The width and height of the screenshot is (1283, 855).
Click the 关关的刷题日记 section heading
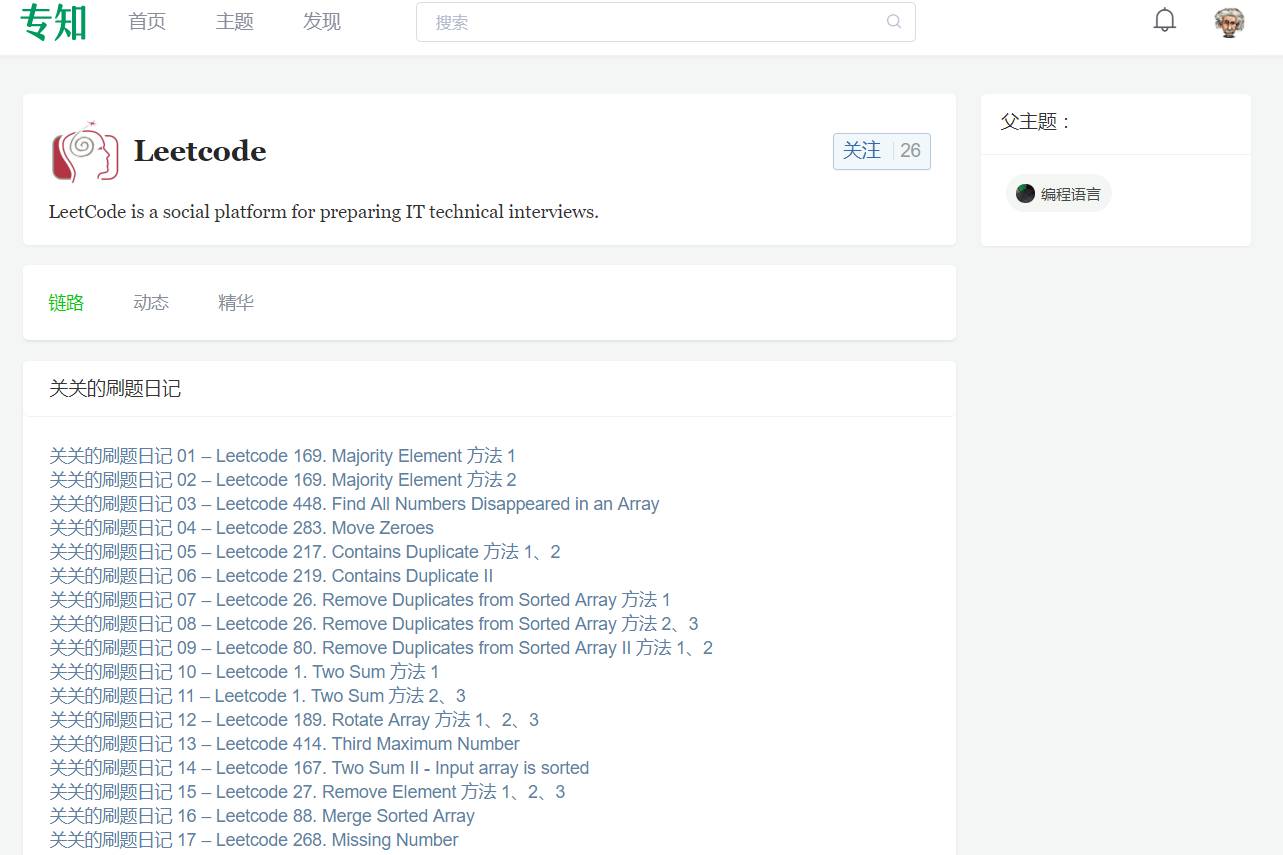(x=115, y=389)
